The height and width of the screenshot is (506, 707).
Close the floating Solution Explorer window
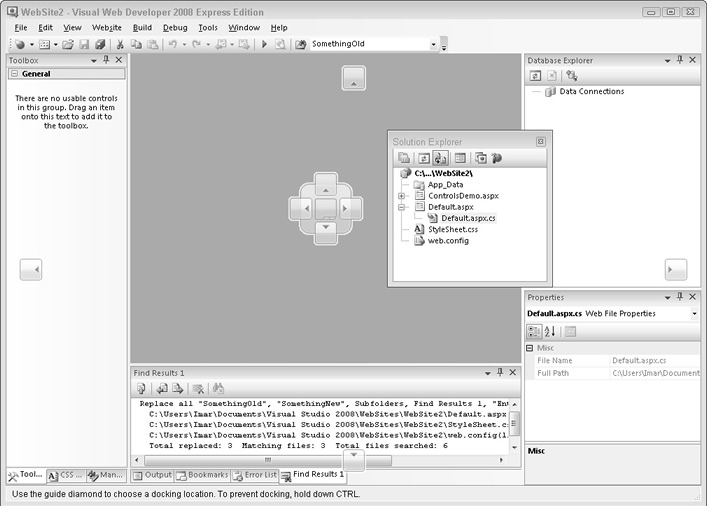point(541,142)
